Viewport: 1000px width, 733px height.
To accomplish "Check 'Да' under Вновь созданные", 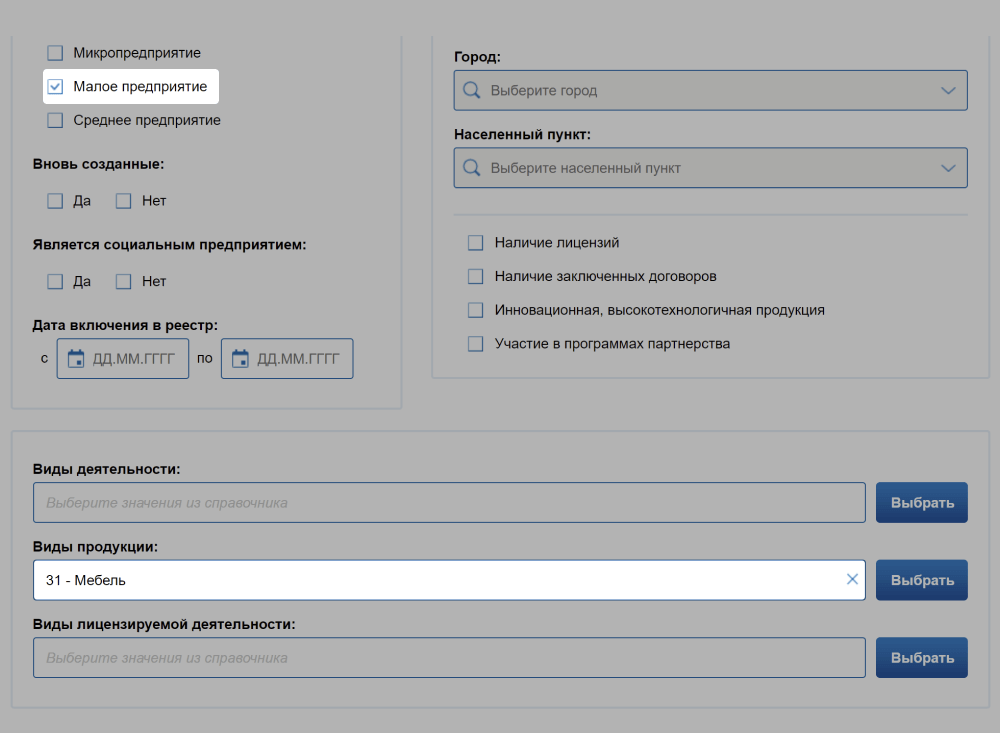I will pos(56,201).
